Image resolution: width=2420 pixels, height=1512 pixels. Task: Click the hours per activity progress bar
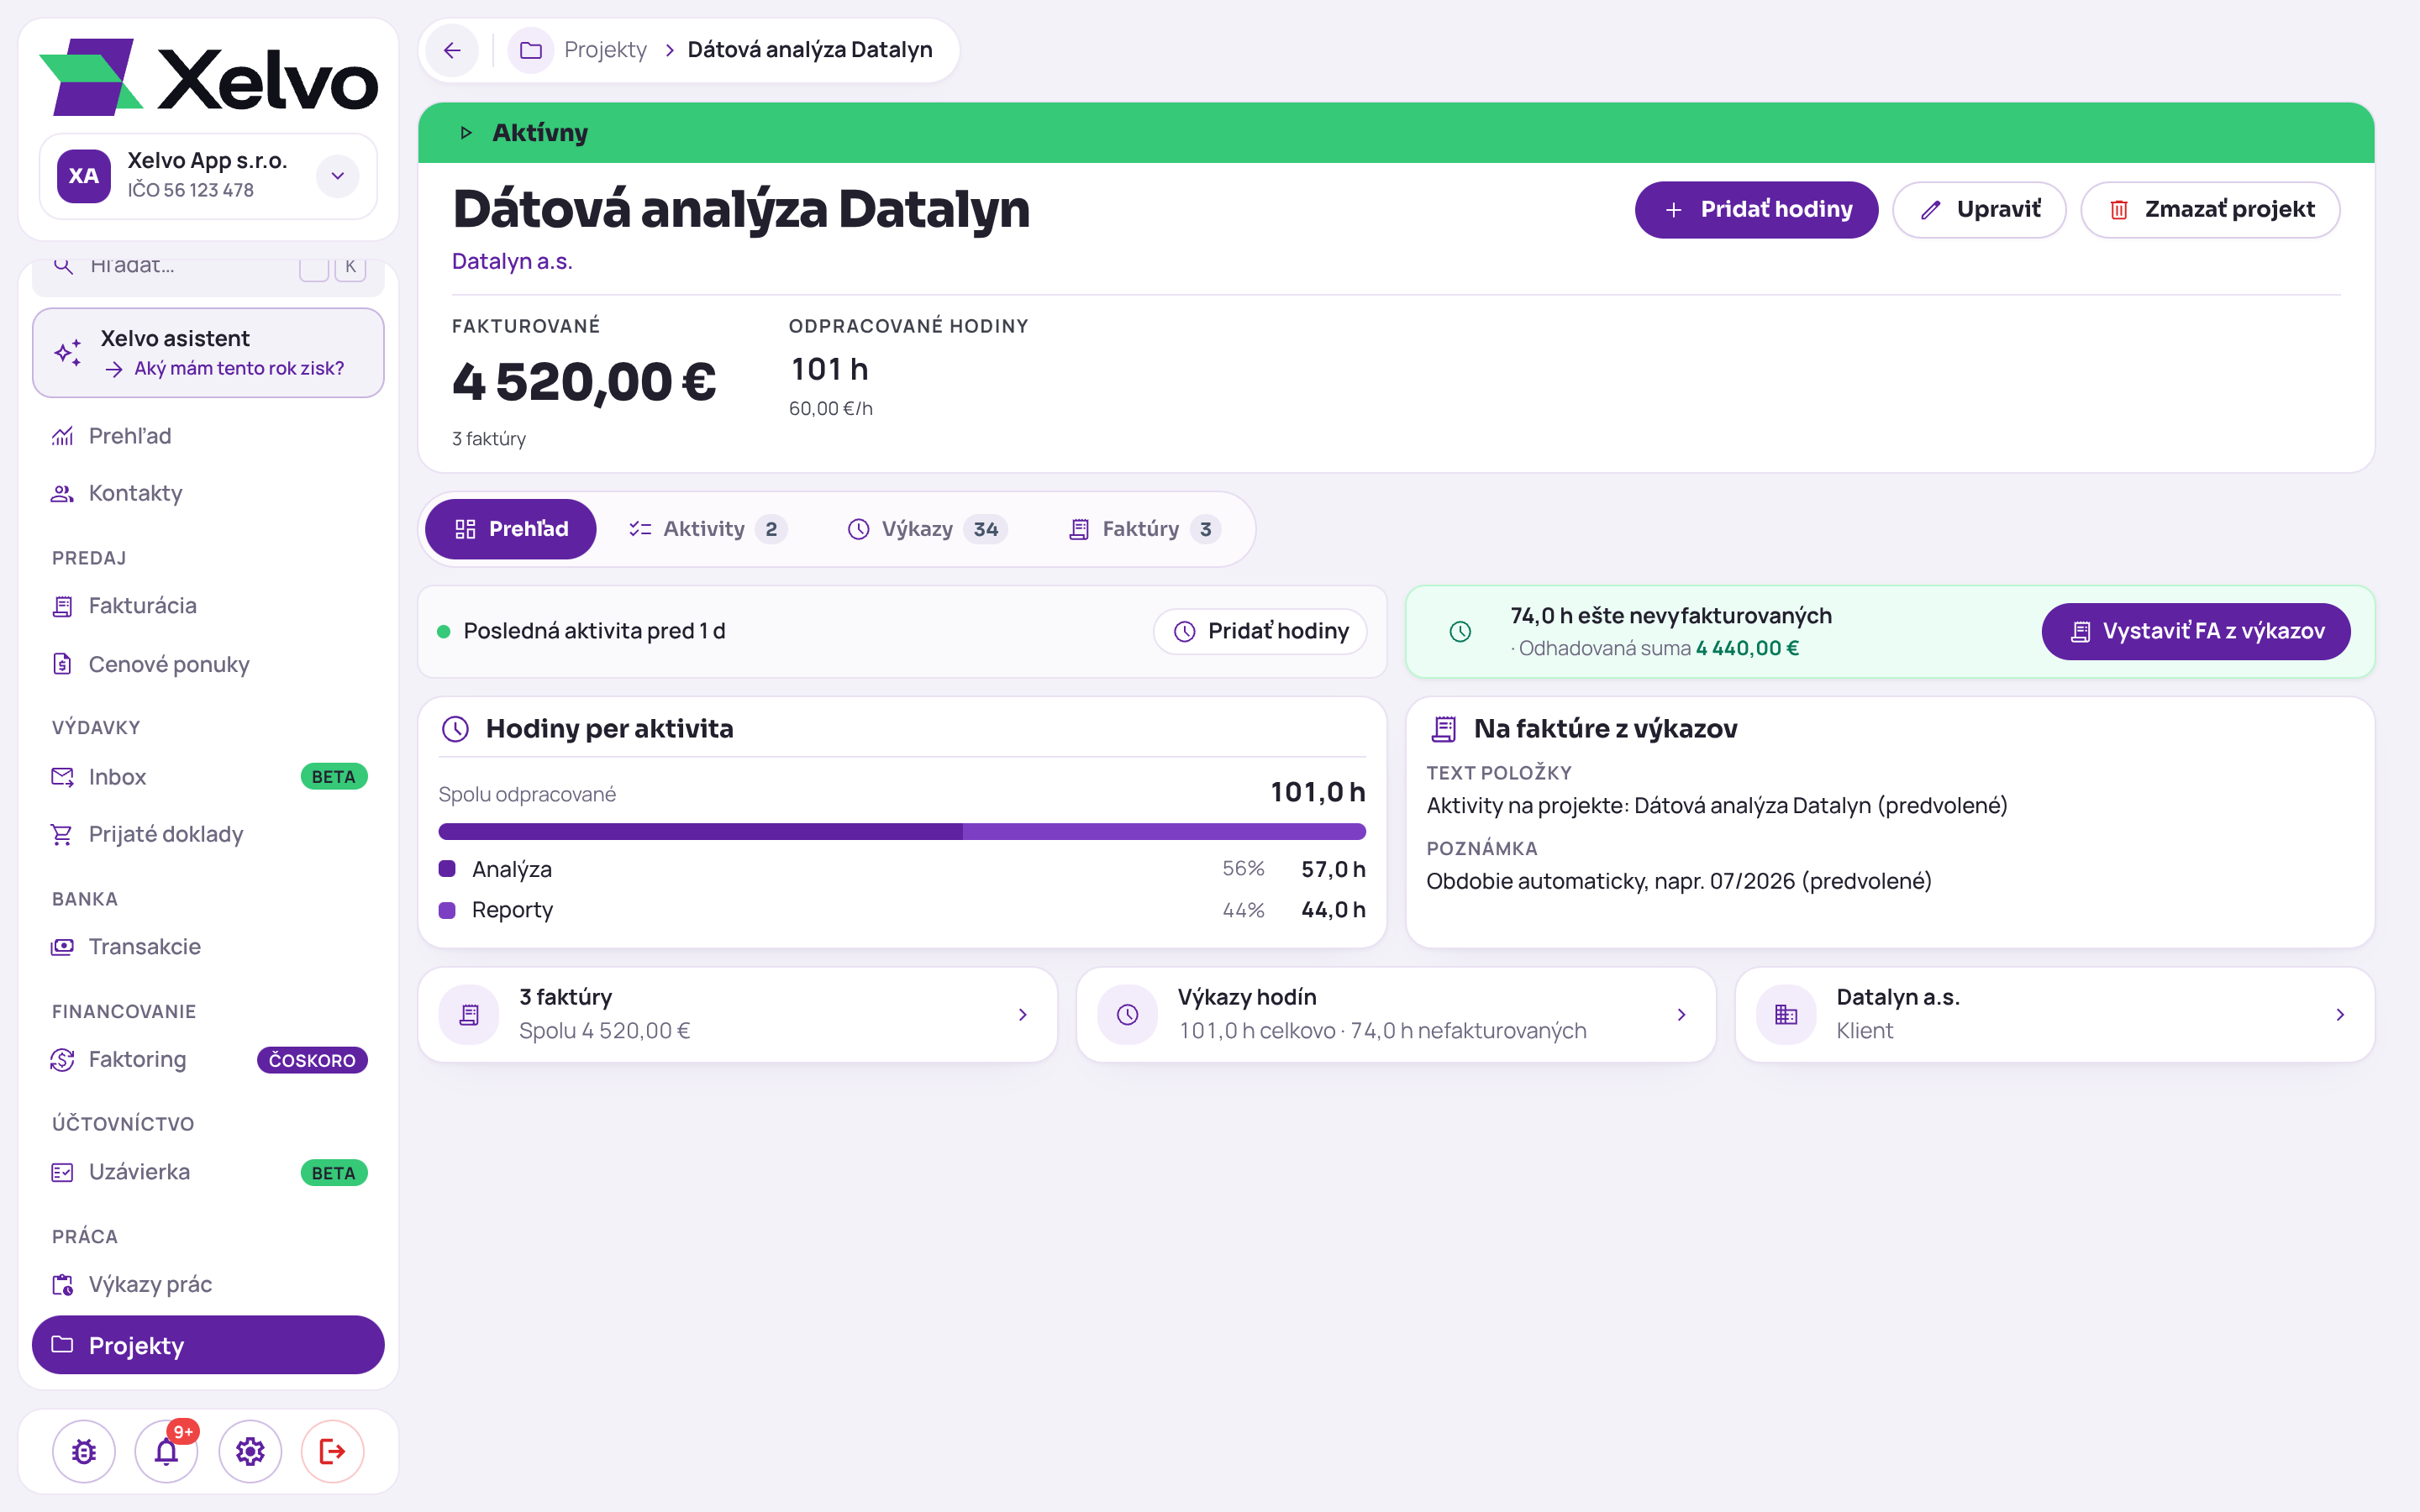tap(902, 832)
